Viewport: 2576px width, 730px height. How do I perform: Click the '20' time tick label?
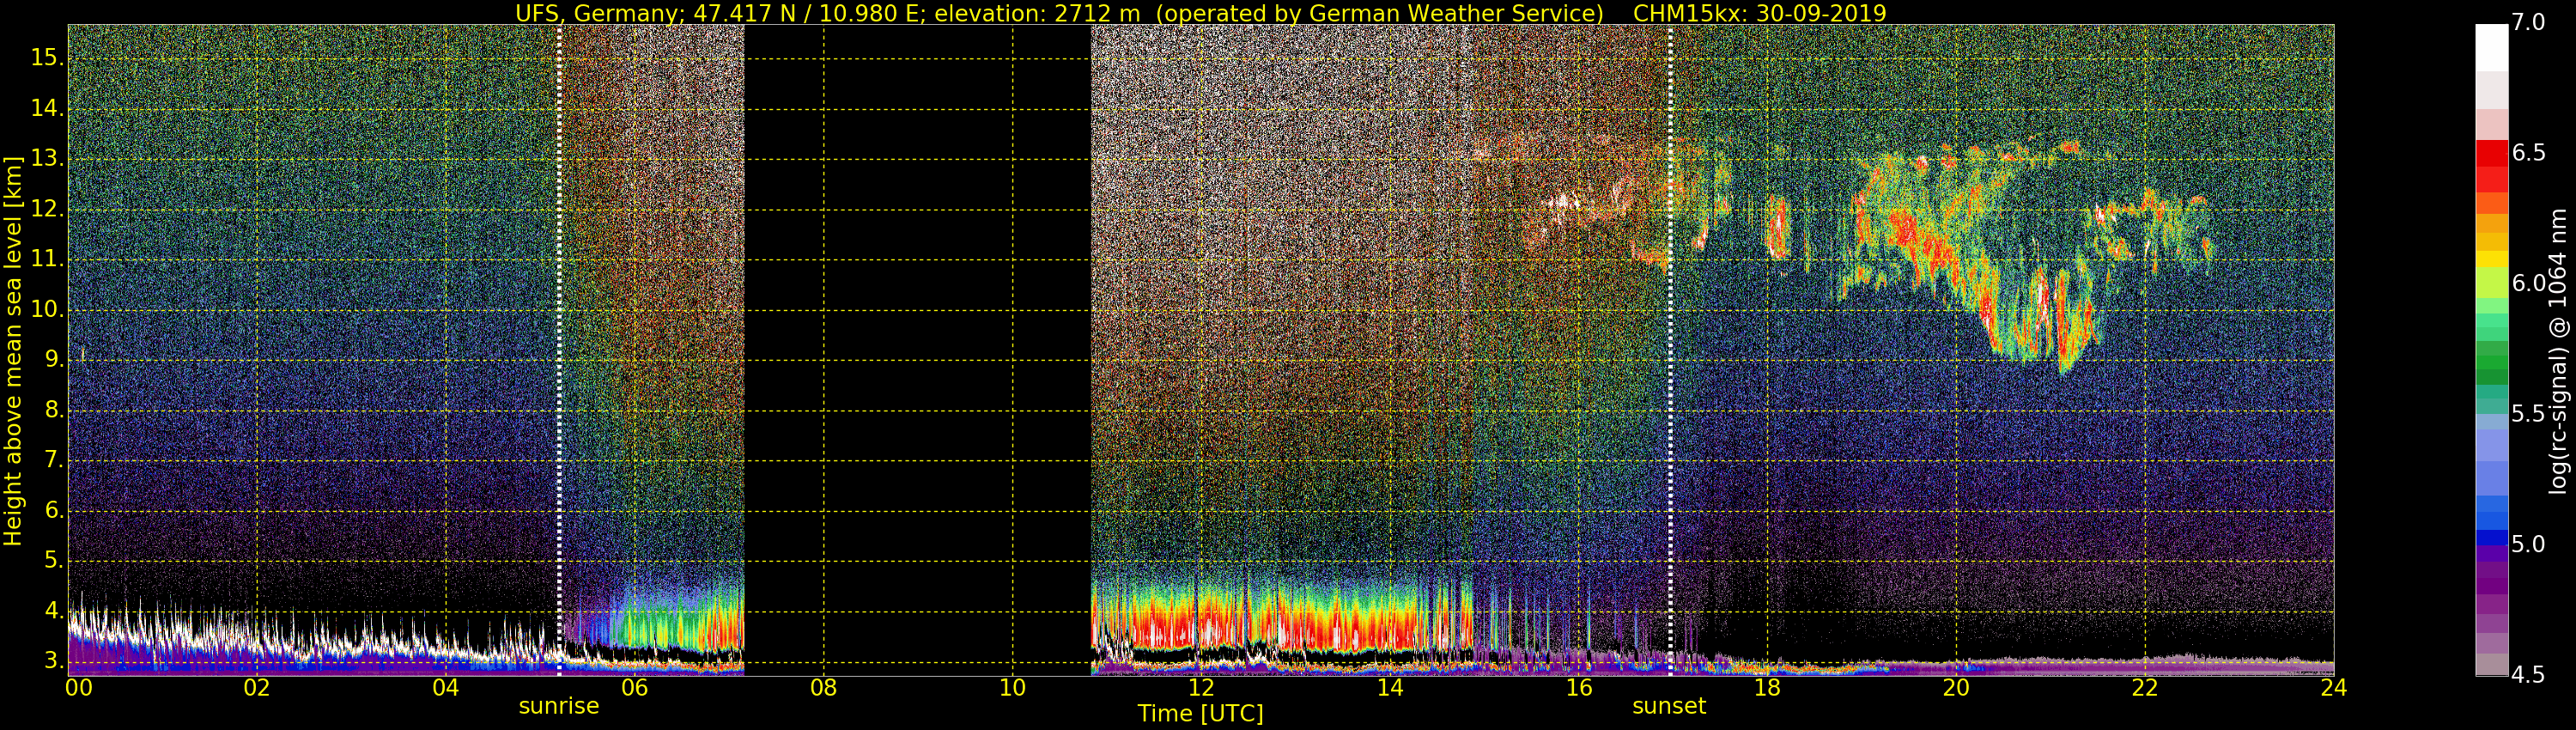1956,688
